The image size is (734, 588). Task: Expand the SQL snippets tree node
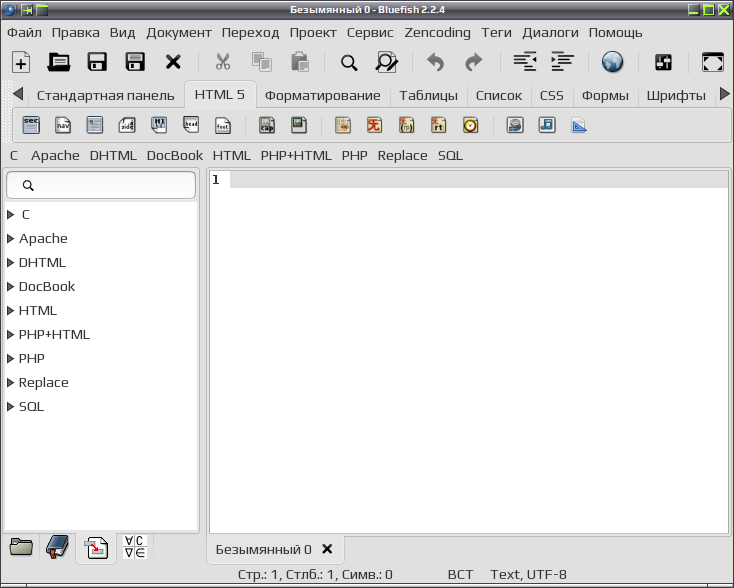coord(10,406)
